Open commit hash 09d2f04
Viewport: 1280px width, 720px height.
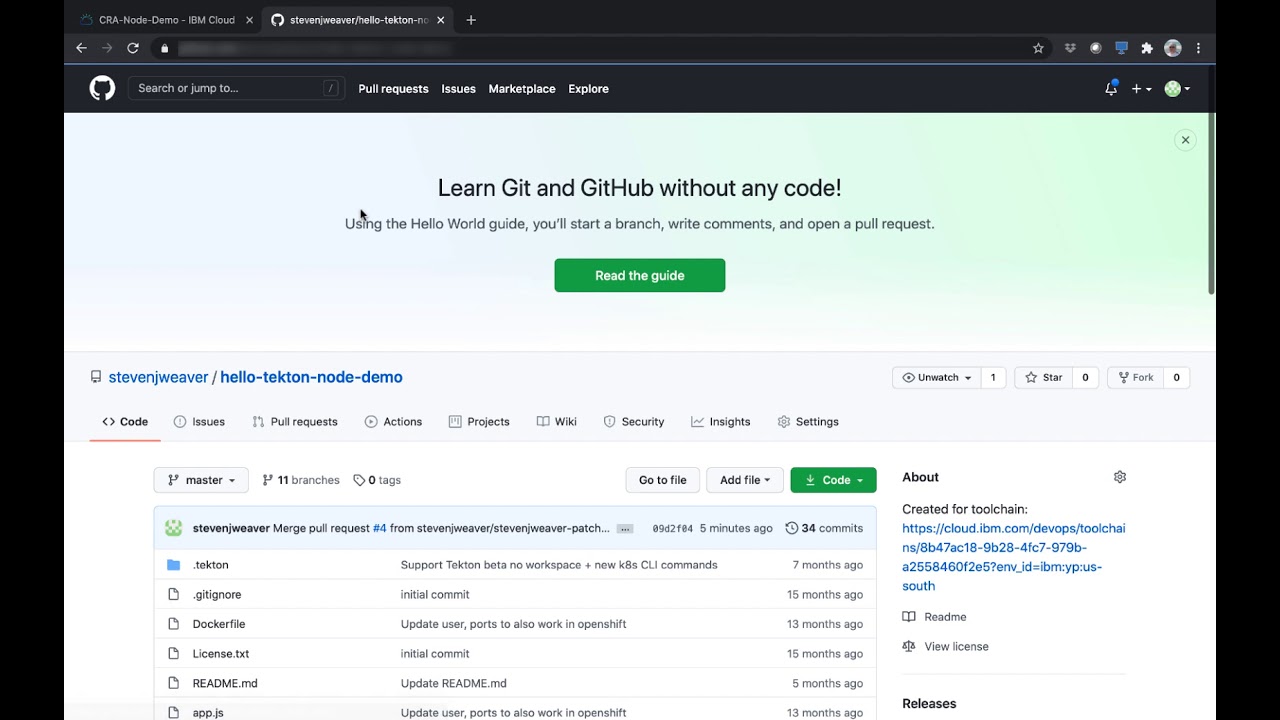click(672, 528)
